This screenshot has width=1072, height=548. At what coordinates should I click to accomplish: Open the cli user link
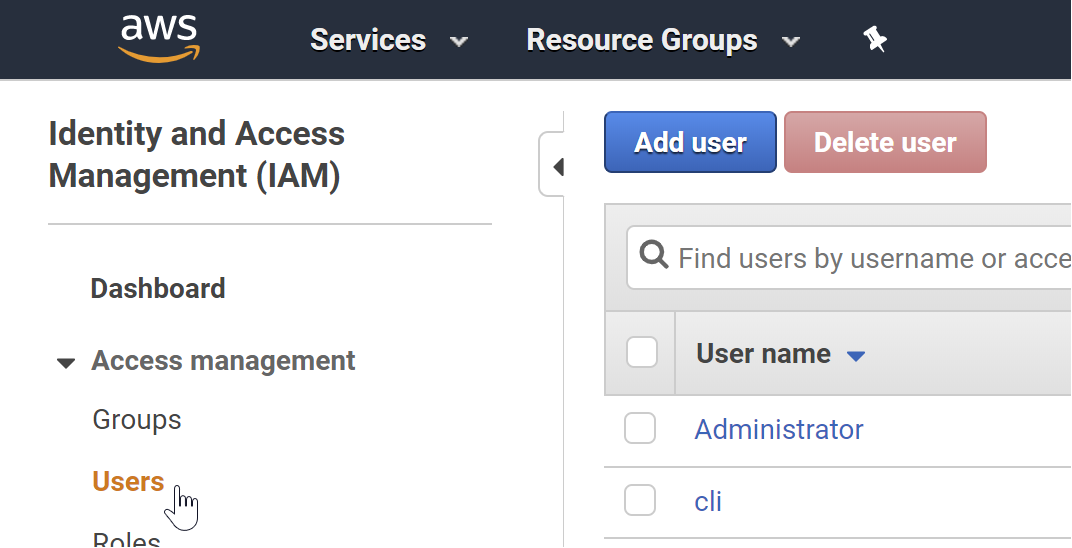click(708, 500)
